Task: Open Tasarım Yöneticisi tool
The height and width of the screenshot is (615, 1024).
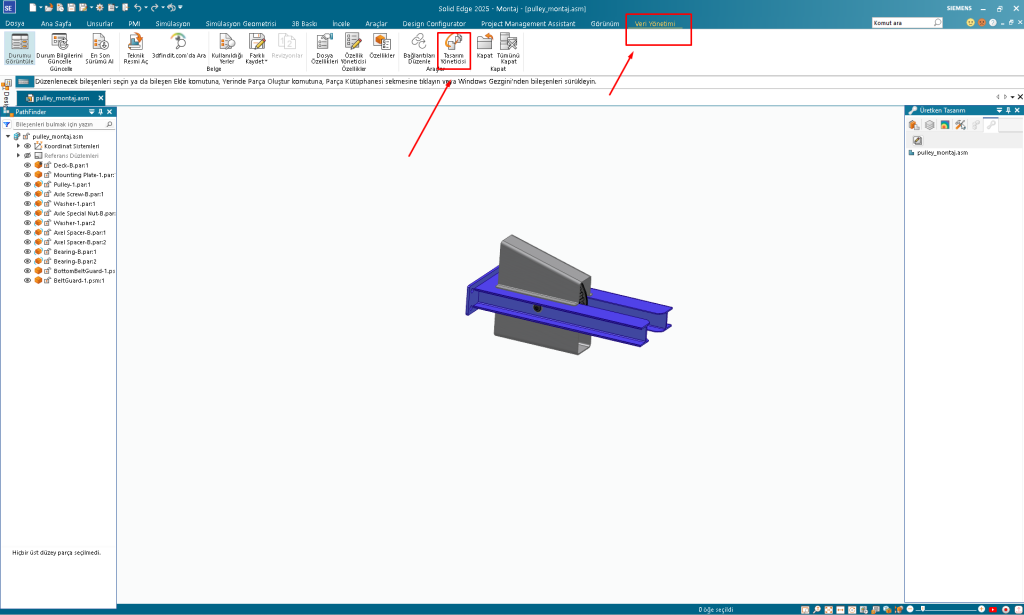Action: (454, 47)
